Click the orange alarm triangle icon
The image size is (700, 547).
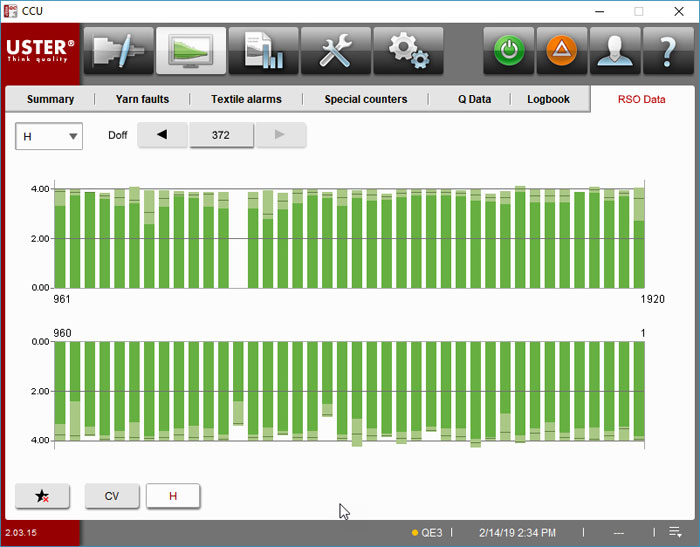(562, 50)
